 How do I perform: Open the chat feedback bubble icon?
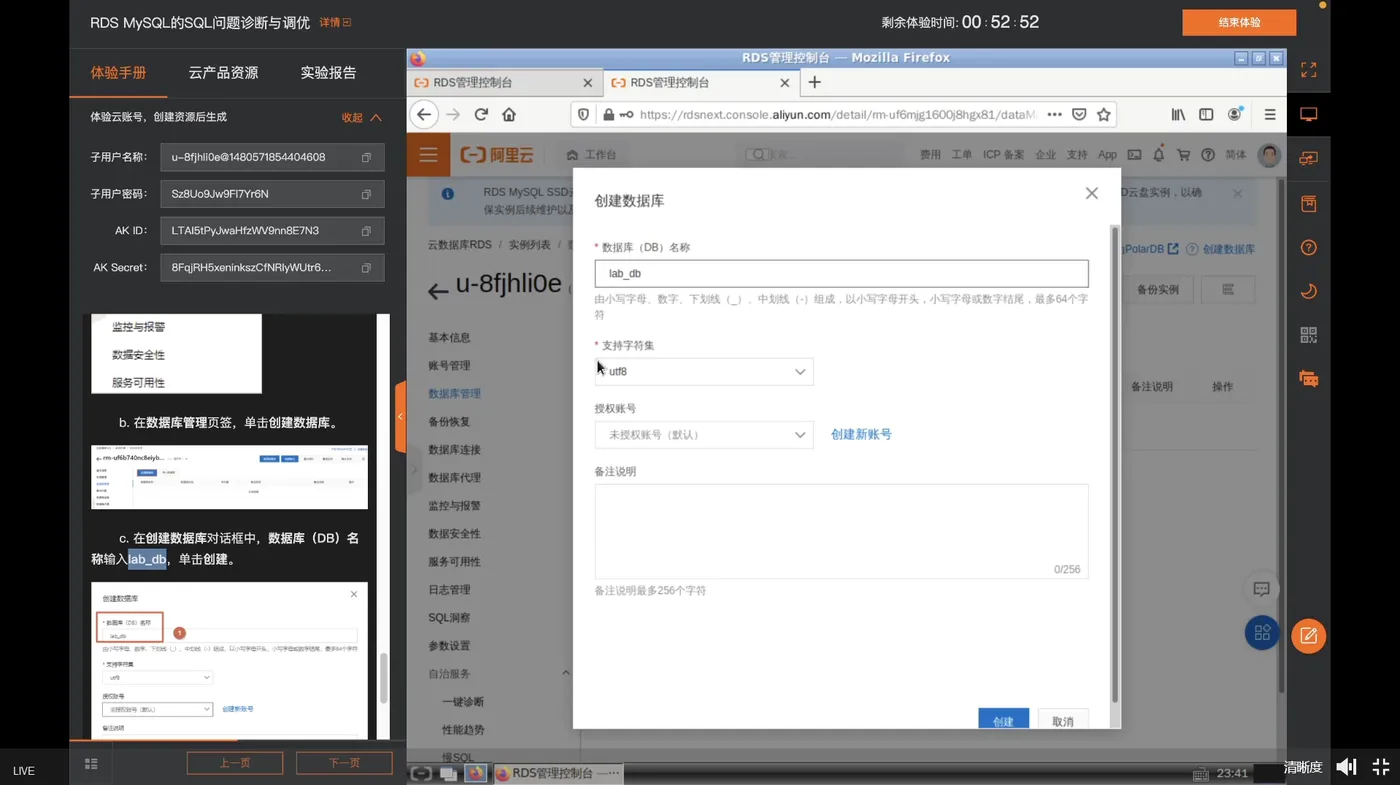1262,589
